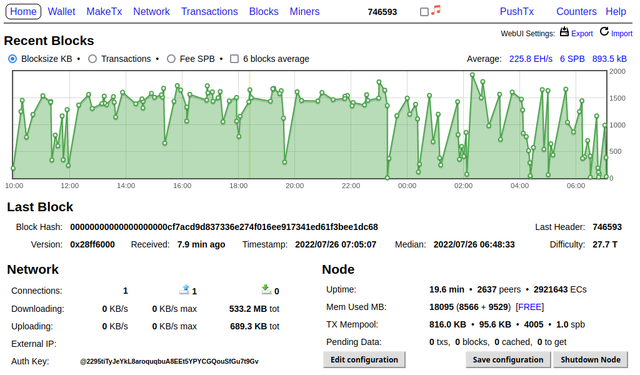Click the received 7.9 min ago value
Screen dimensions: 640x375
pyautogui.click(x=201, y=244)
